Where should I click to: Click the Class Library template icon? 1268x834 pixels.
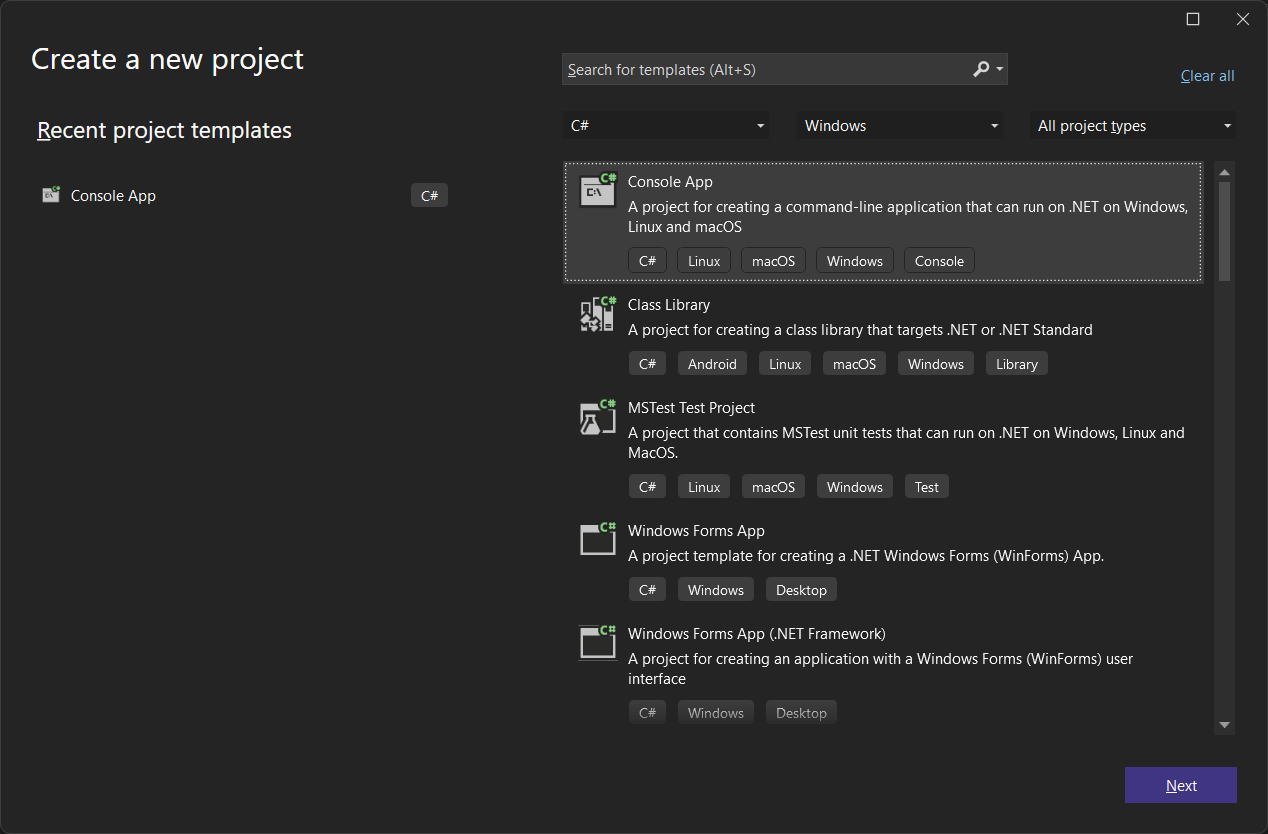(x=598, y=313)
